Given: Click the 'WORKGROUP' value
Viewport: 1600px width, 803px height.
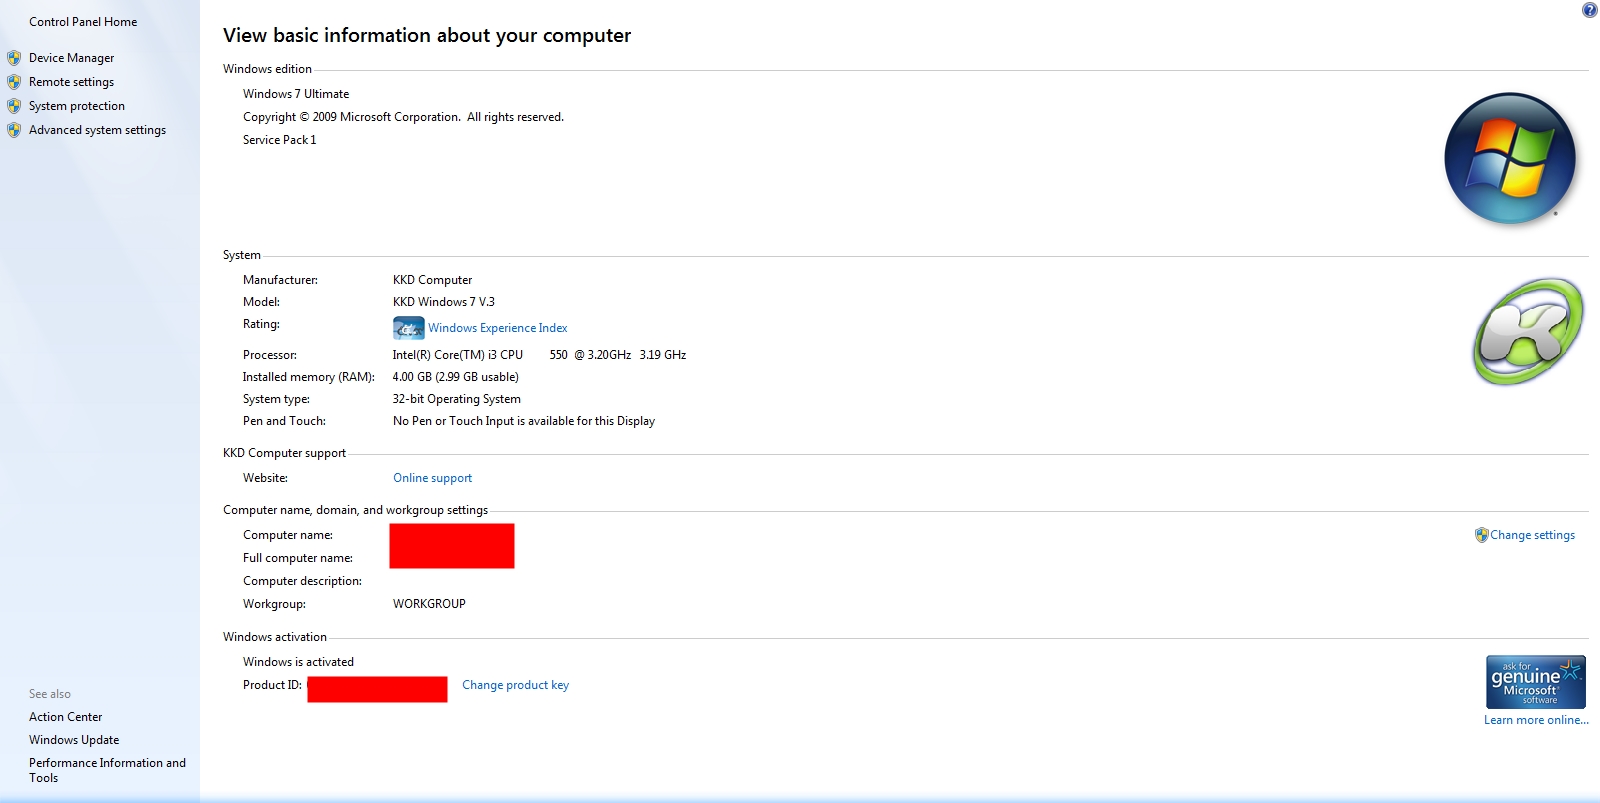Looking at the screenshot, I should coord(429,604).
